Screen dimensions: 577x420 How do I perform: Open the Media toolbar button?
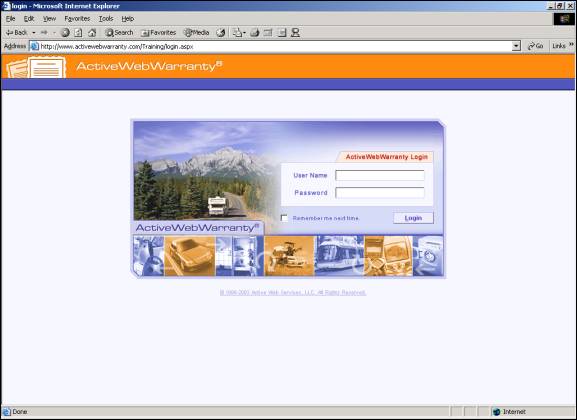(197, 33)
